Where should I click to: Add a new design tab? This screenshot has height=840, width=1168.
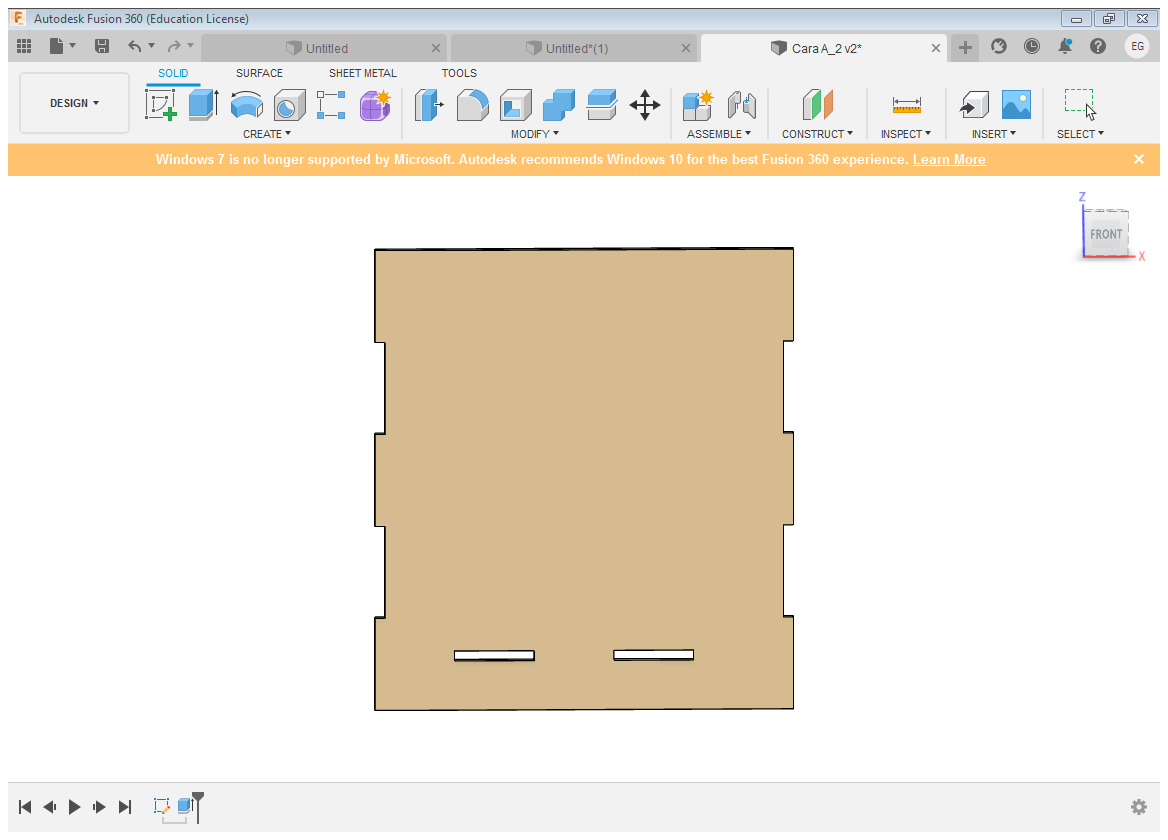[965, 48]
